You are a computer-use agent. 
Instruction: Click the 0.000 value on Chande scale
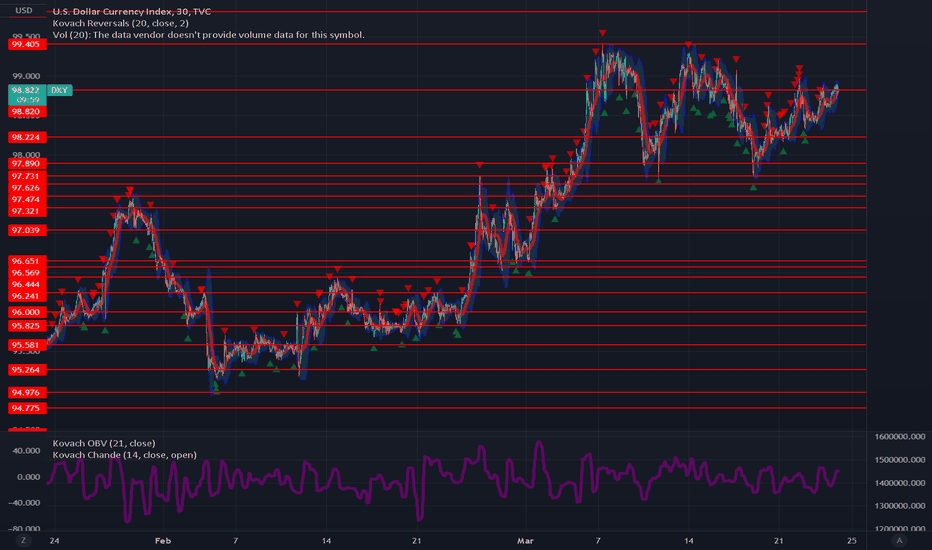coord(29,477)
